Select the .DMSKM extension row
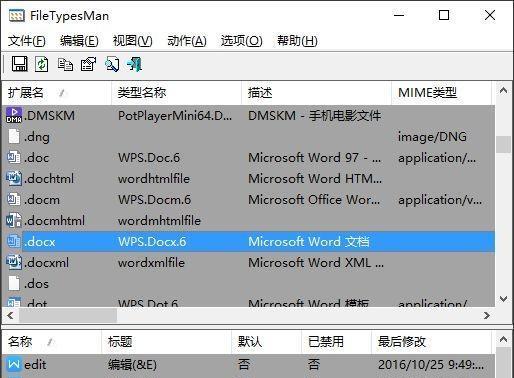Image resolution: width=514 pixels, height=378 pixels. (248, 115)
